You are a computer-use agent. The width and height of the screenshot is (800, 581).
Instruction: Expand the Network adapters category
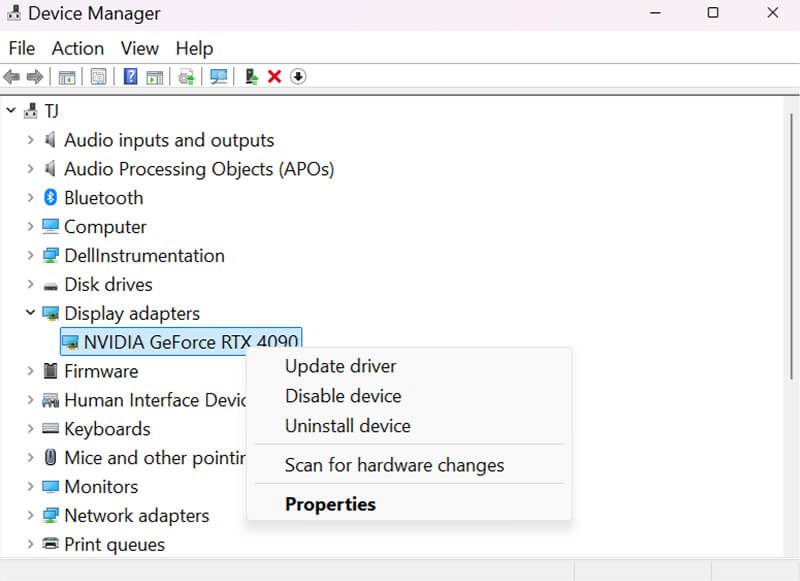(x=31, y=515)
